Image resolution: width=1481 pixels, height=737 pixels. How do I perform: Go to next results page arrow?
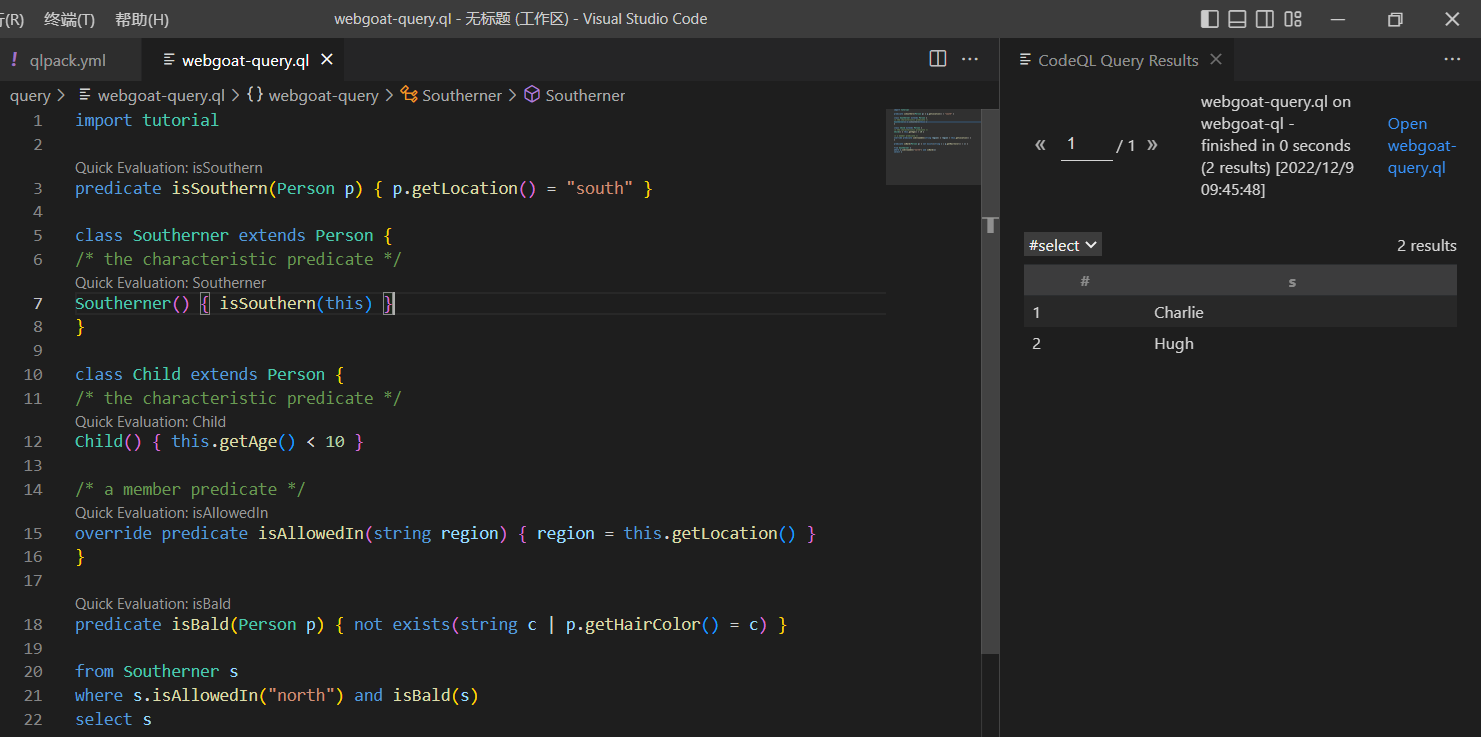click(x=1152, y=145)
